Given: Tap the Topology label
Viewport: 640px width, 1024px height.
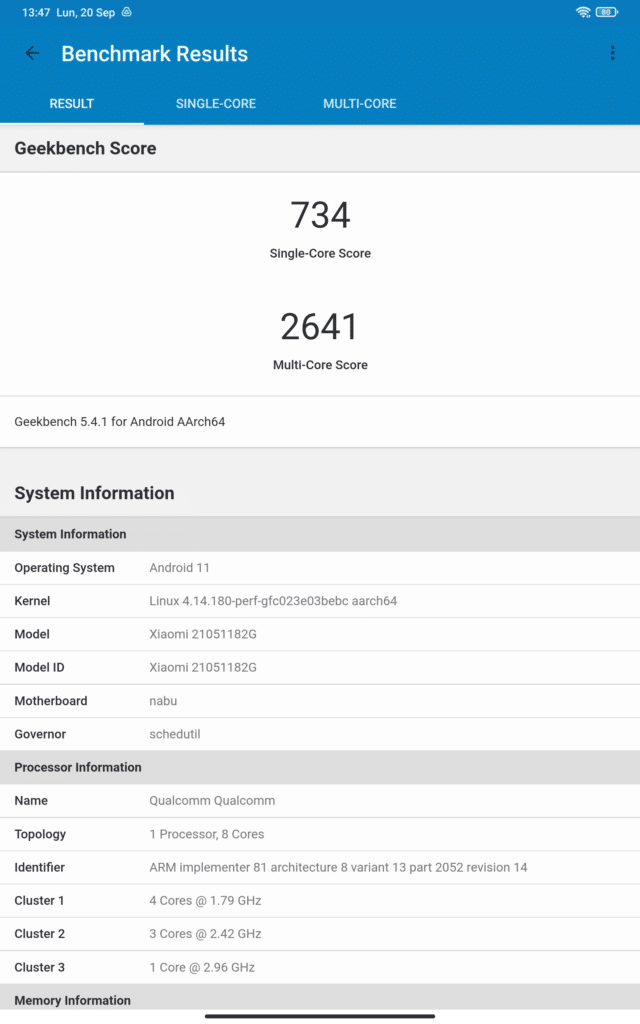Looking at the screenshot, I should [40, 834].
